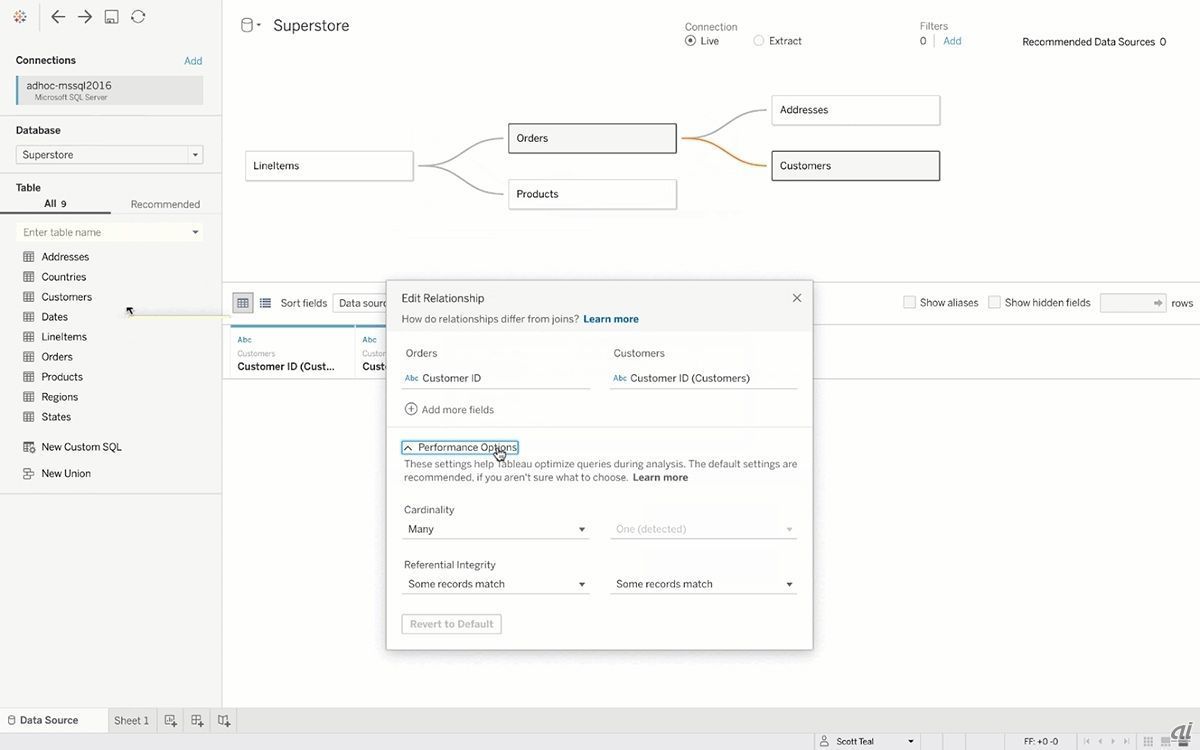Click the Countries table grid icon
This screenshot has height=750, width=1200.
click(29, 277)
